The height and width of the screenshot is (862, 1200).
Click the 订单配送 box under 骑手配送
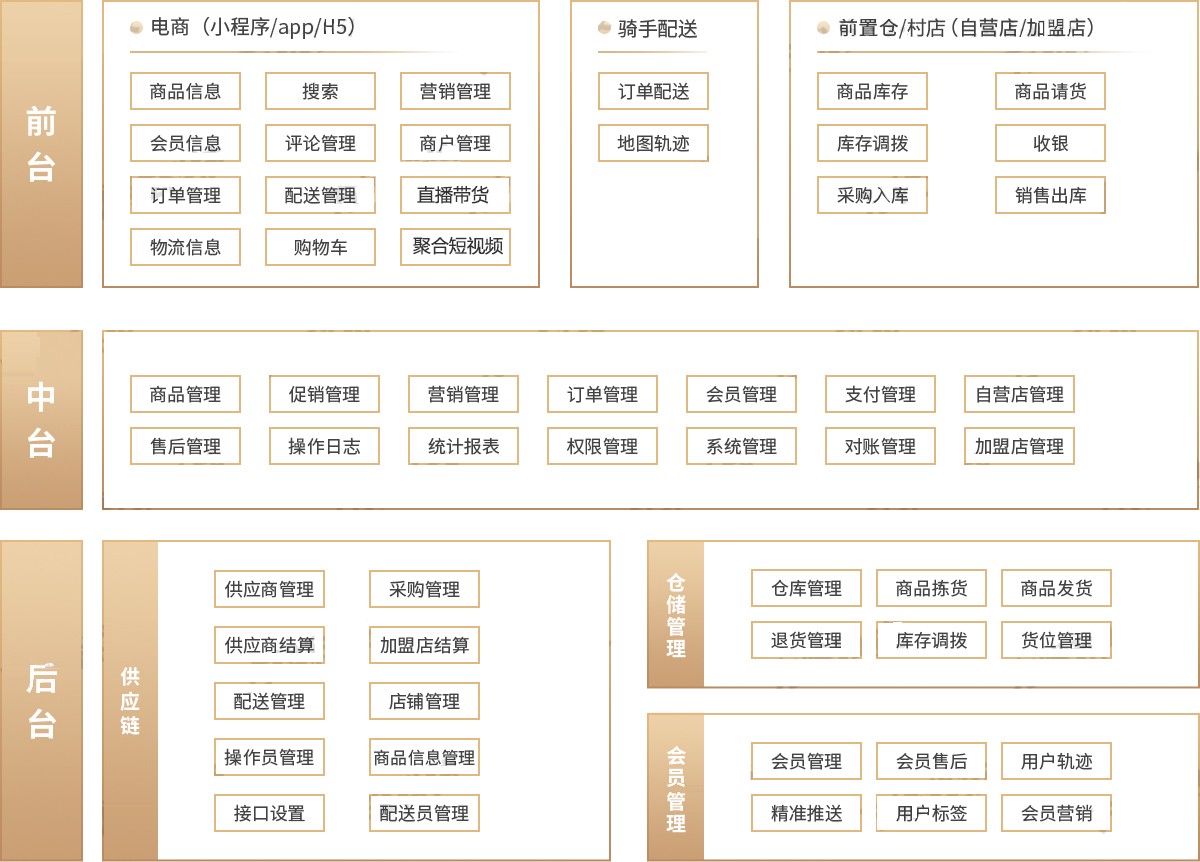[653, 91]
